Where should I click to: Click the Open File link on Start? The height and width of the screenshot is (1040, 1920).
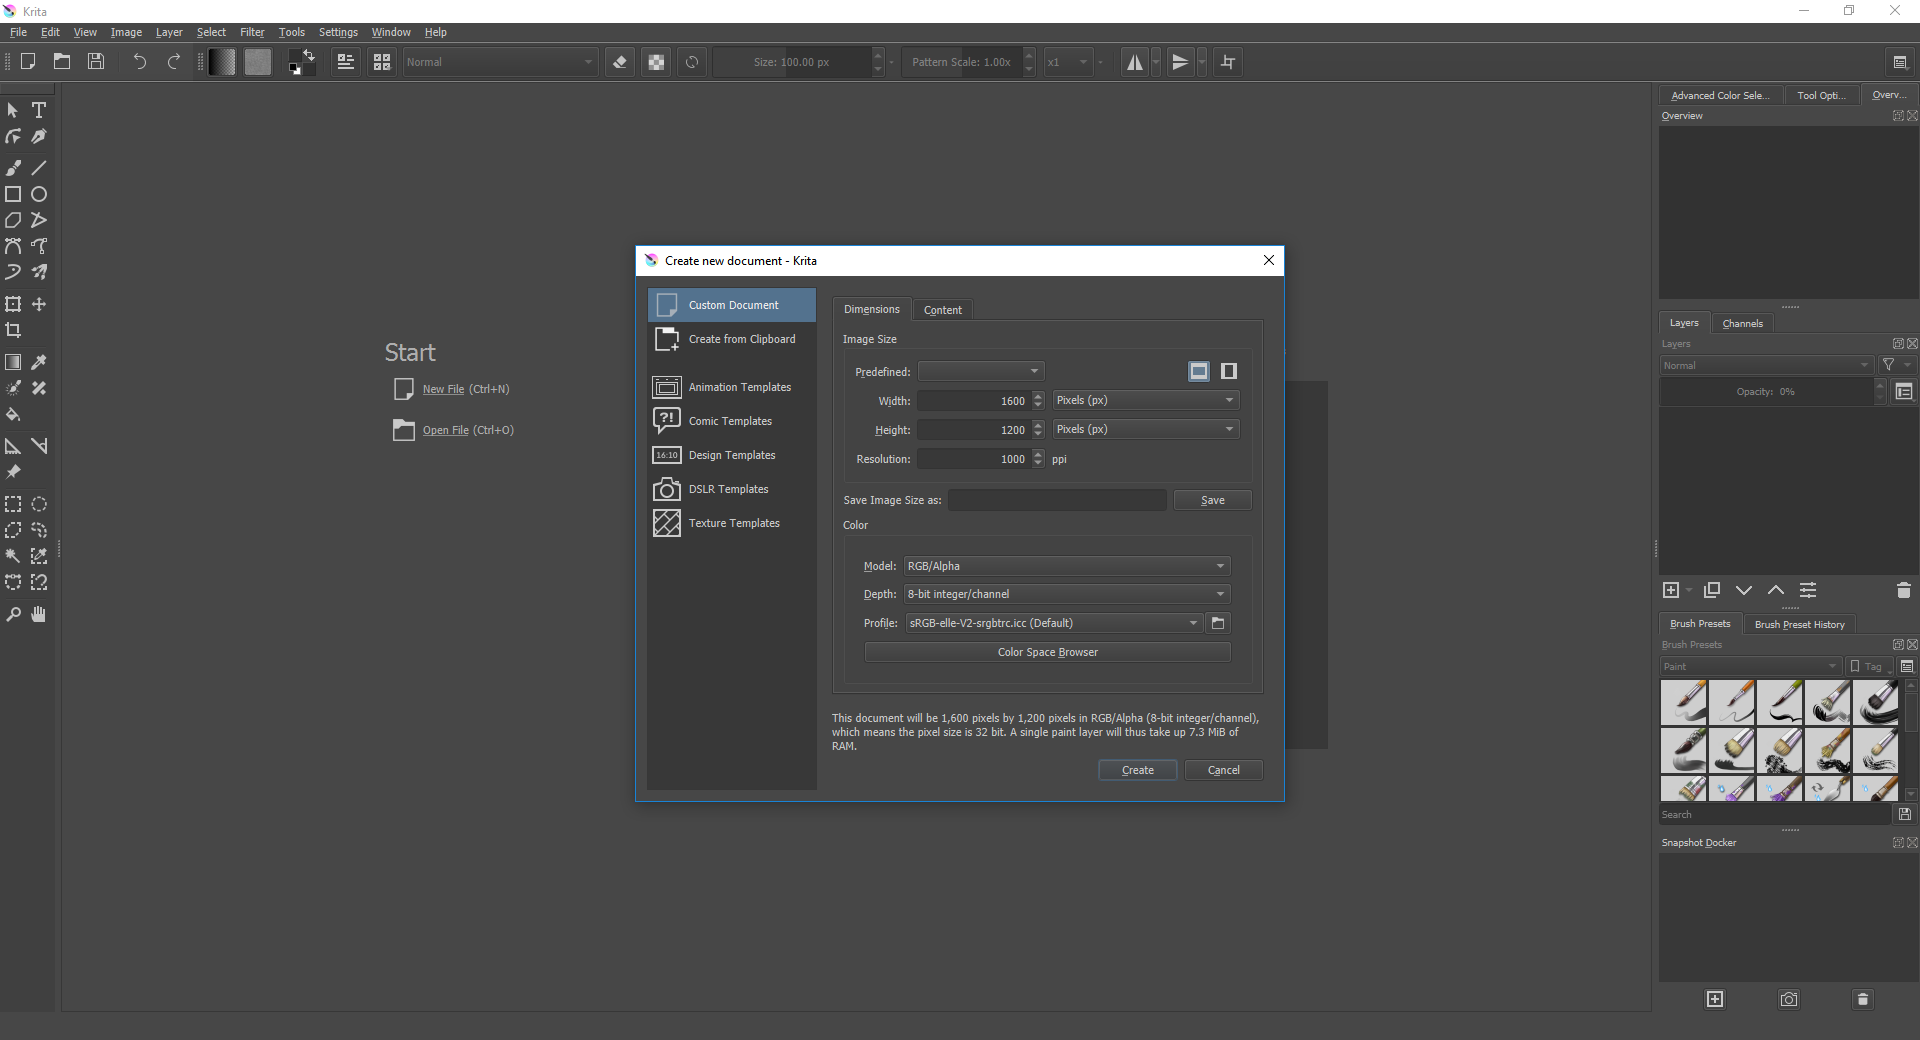pyautogui.click(x=445, y=430)
